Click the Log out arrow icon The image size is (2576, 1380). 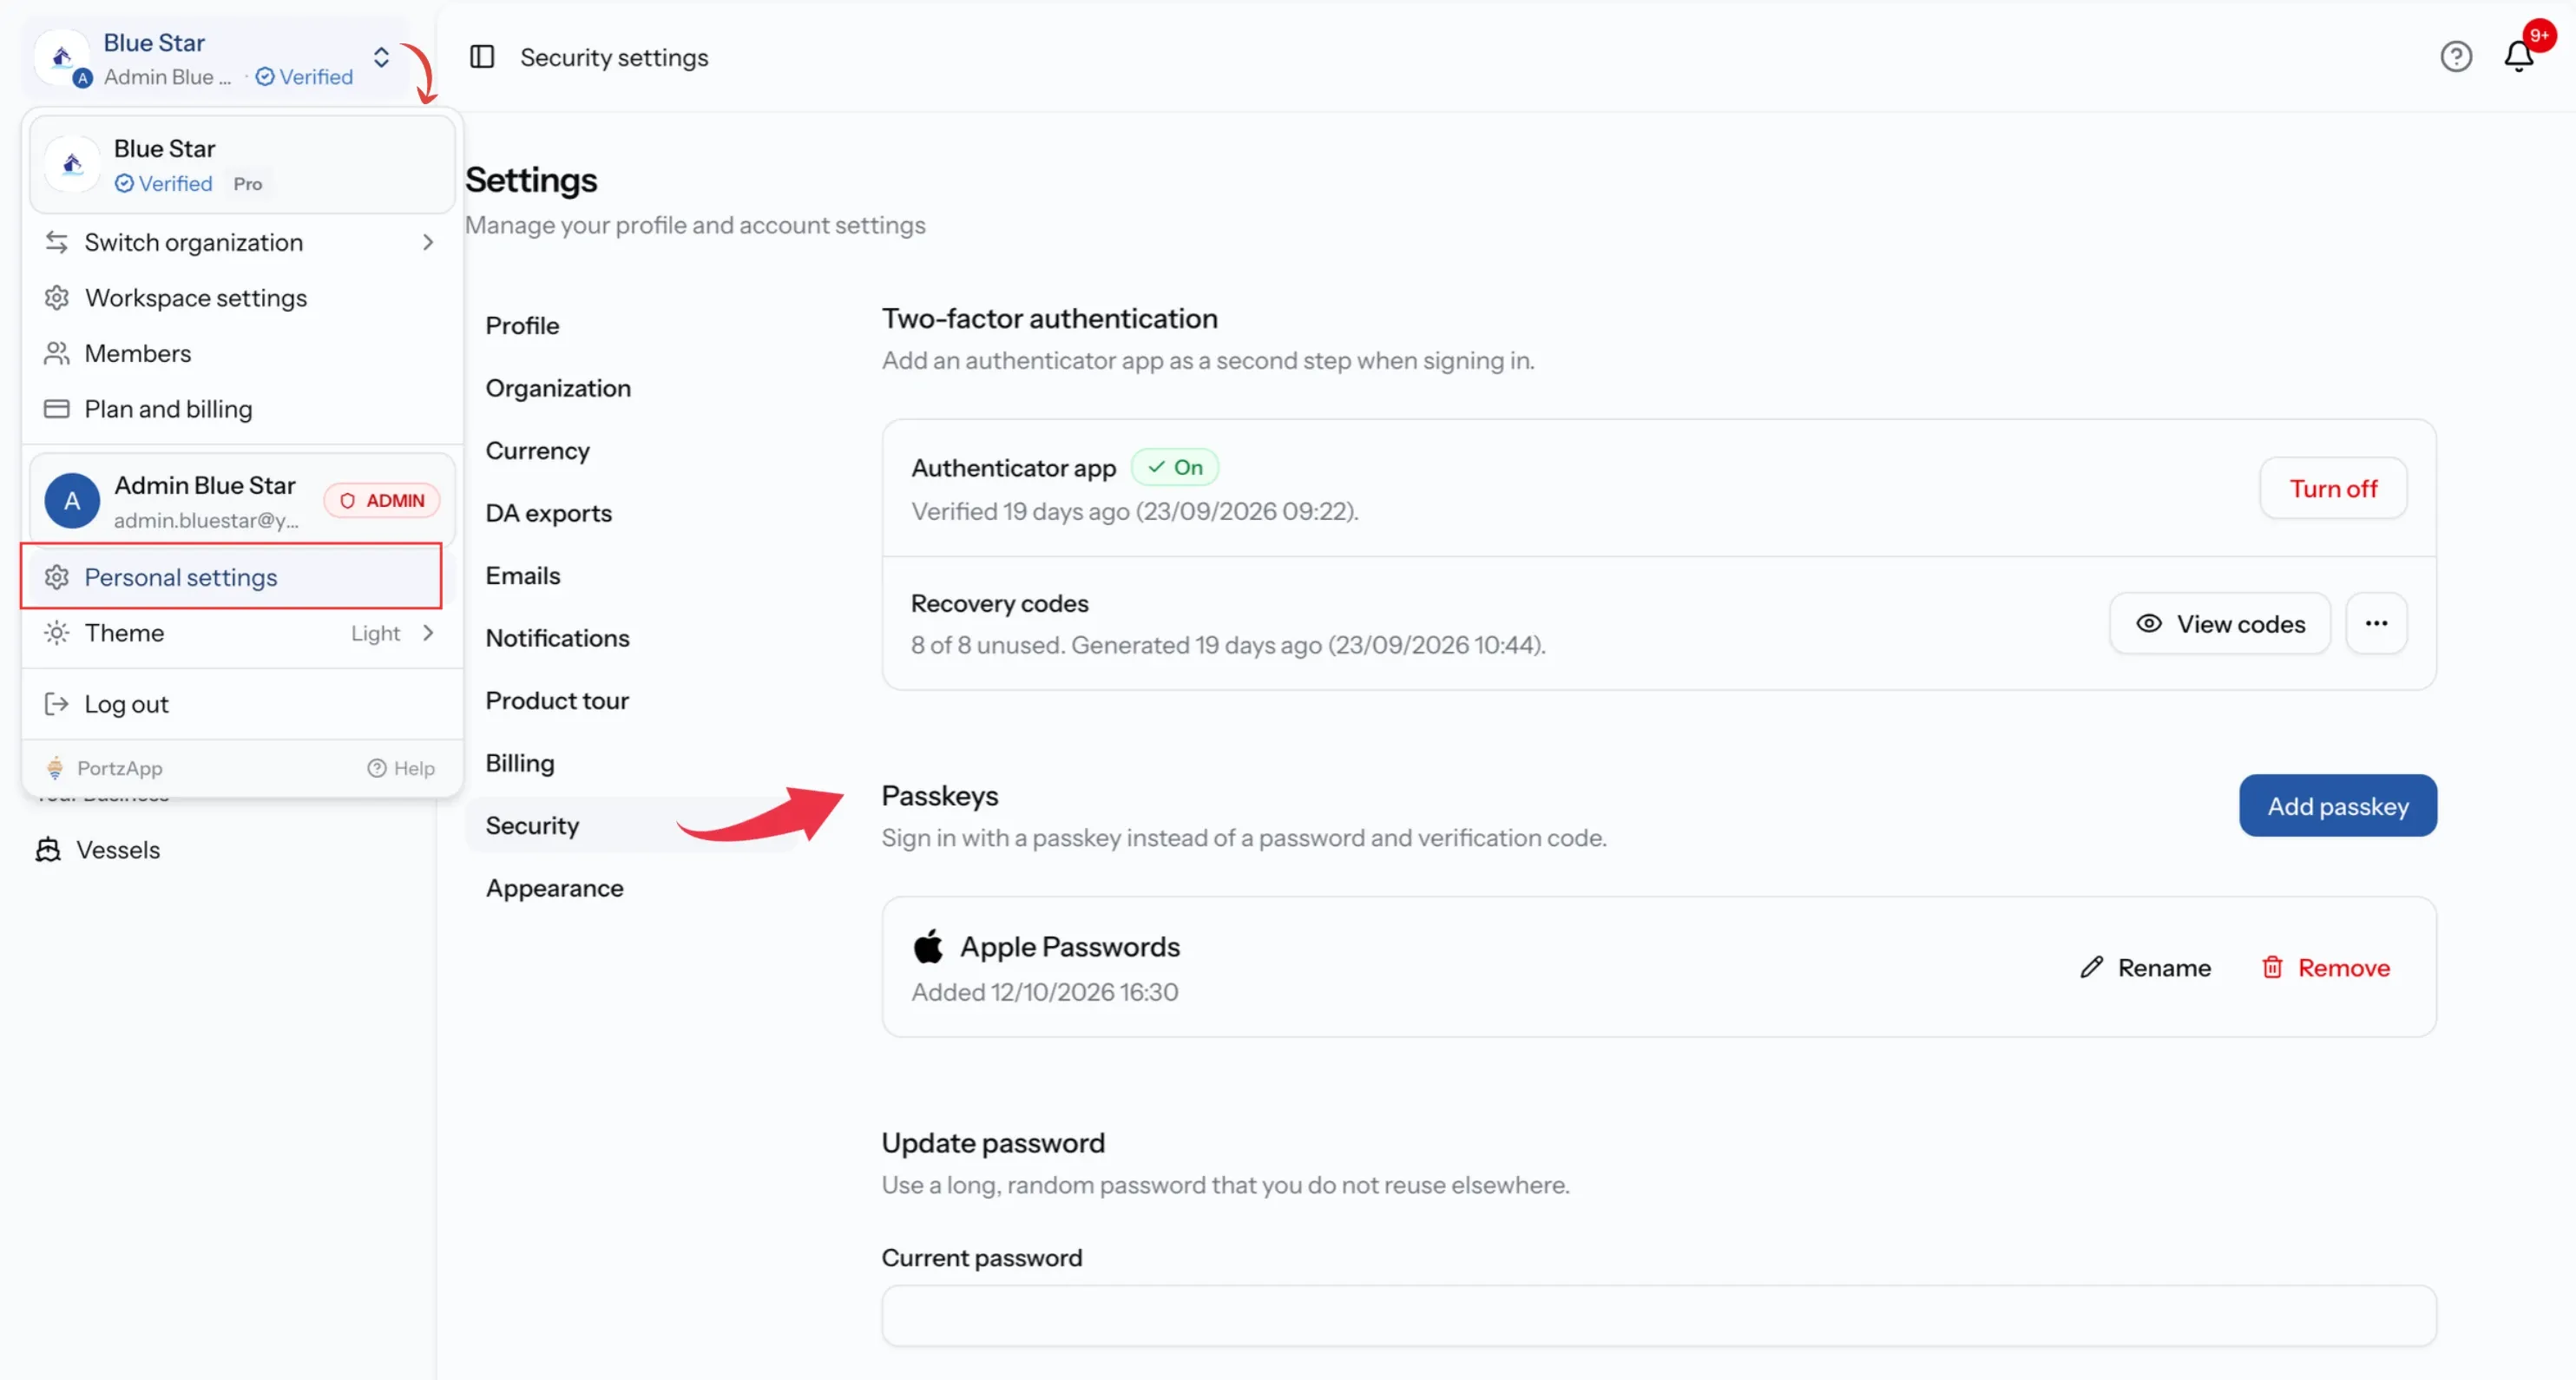[57, 704]
